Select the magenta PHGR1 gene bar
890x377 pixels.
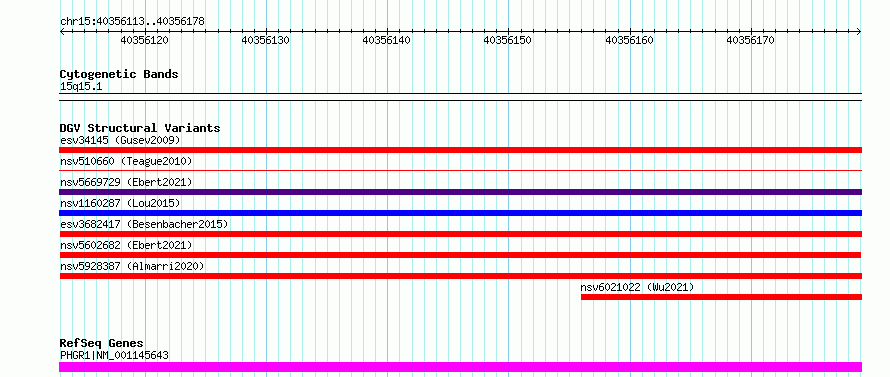pos(460,367)
